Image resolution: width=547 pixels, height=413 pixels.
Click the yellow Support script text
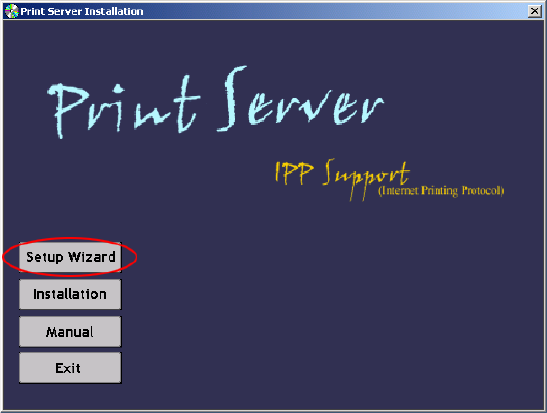click(366, 179)
